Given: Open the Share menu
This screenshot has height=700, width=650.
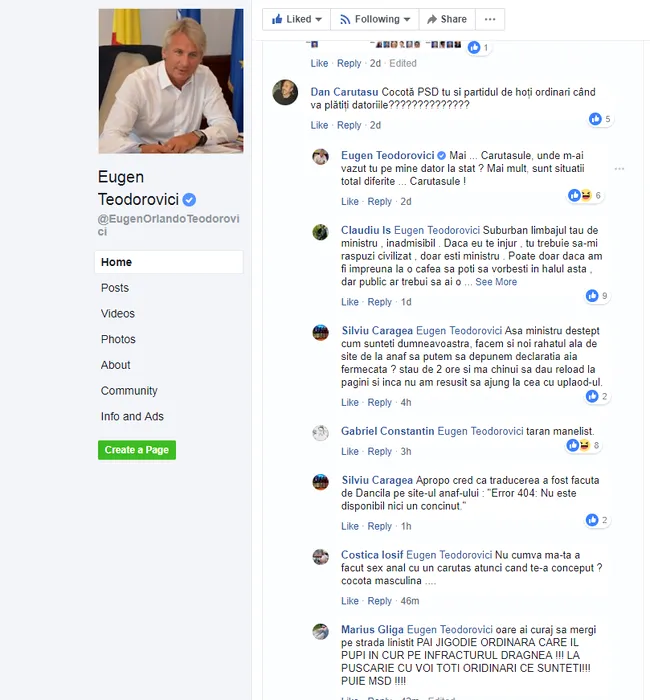Looking at the screenshot, I should tap(447, 19).
